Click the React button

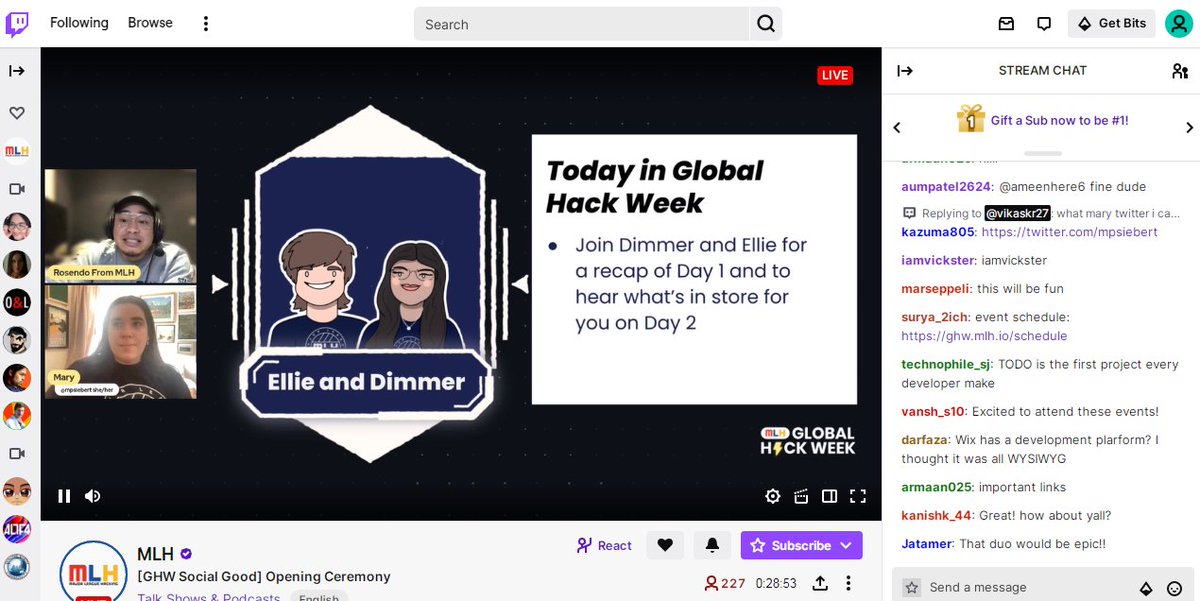pyautogui.click(x=604, y=545)
